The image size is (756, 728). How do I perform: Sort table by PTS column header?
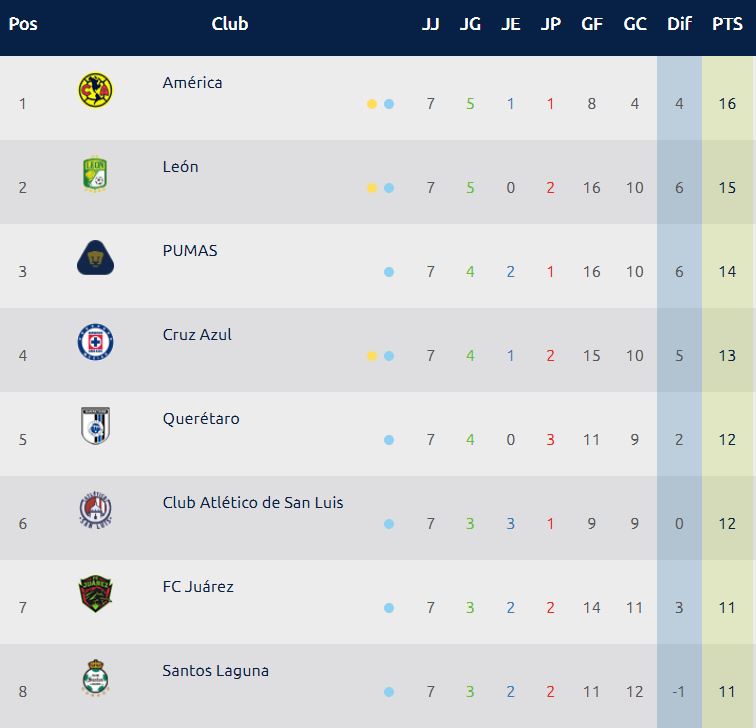[727, 24]
